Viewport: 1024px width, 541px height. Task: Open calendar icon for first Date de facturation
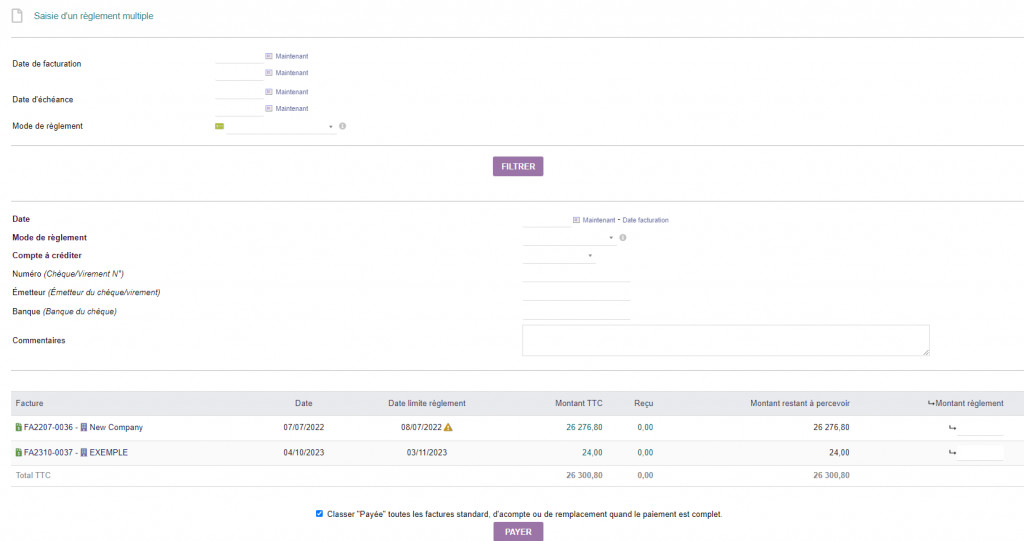[x=268, y=56]
